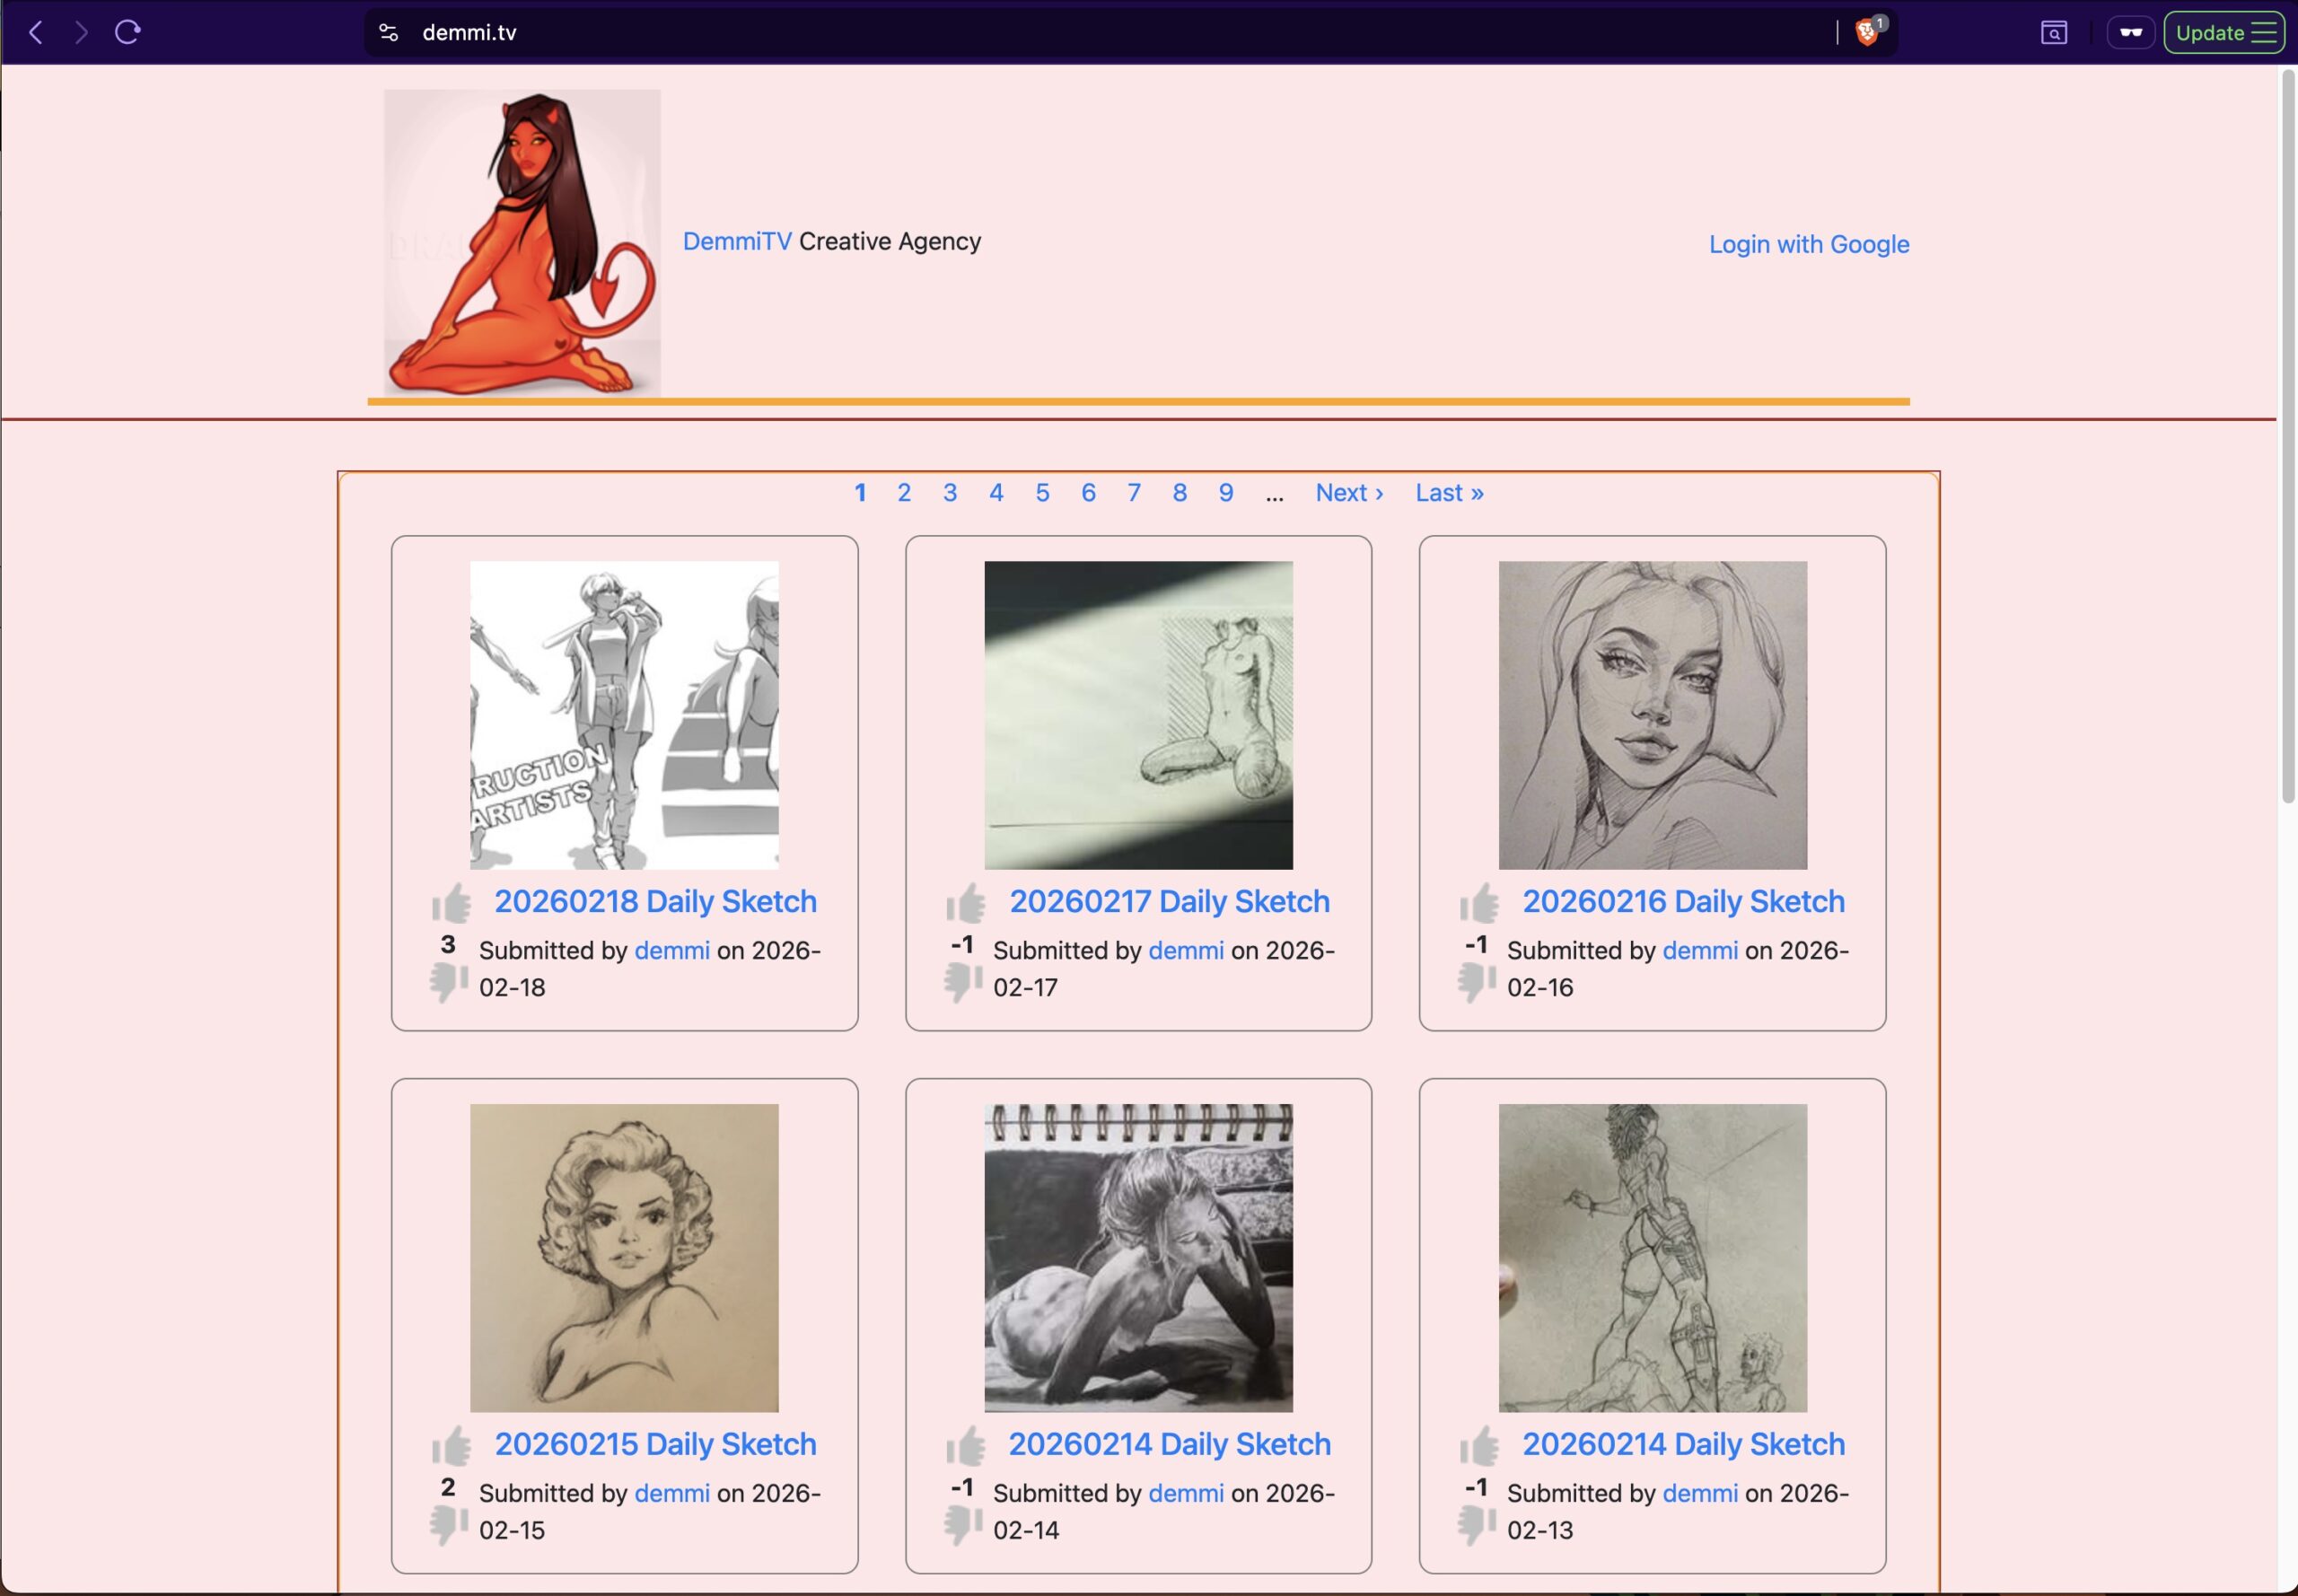Image resolution: width=2298 pixels, height=1596 pixels.
Task: Click Login with Google link
Action: coord(1808,244)
